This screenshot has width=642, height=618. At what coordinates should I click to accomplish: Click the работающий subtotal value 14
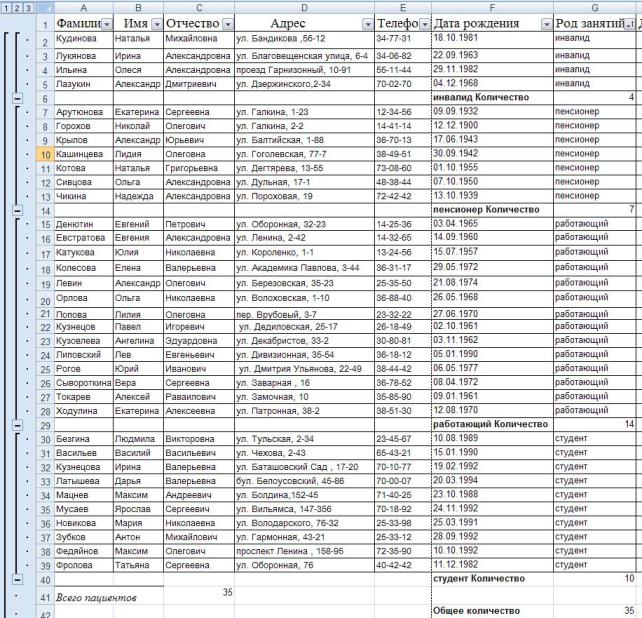(x=629, y=424)
